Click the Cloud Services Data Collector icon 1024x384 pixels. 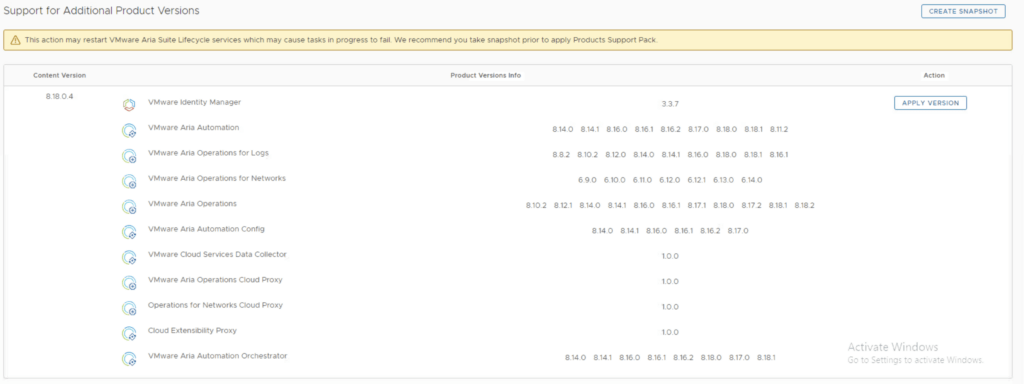click(x=129, y=257)
